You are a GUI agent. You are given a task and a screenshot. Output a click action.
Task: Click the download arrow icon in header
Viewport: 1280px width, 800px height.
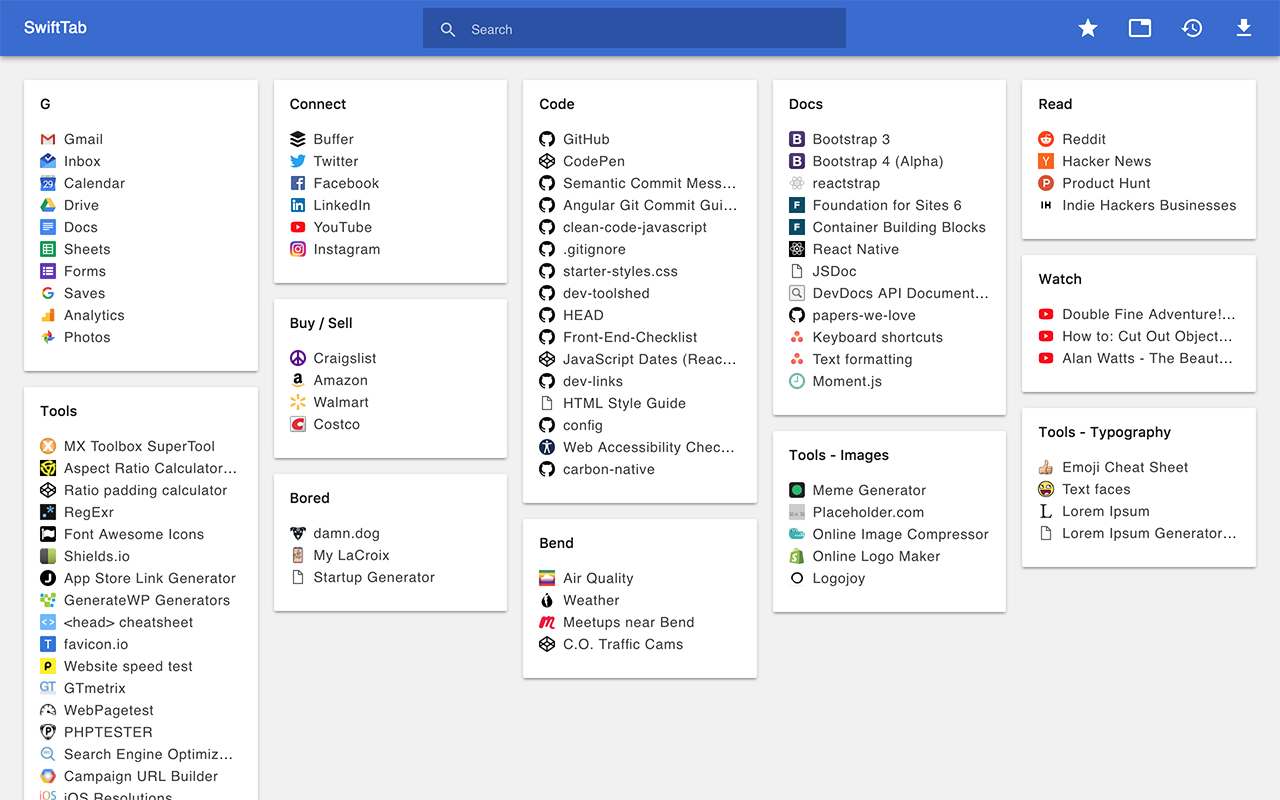coord(1244,28)
